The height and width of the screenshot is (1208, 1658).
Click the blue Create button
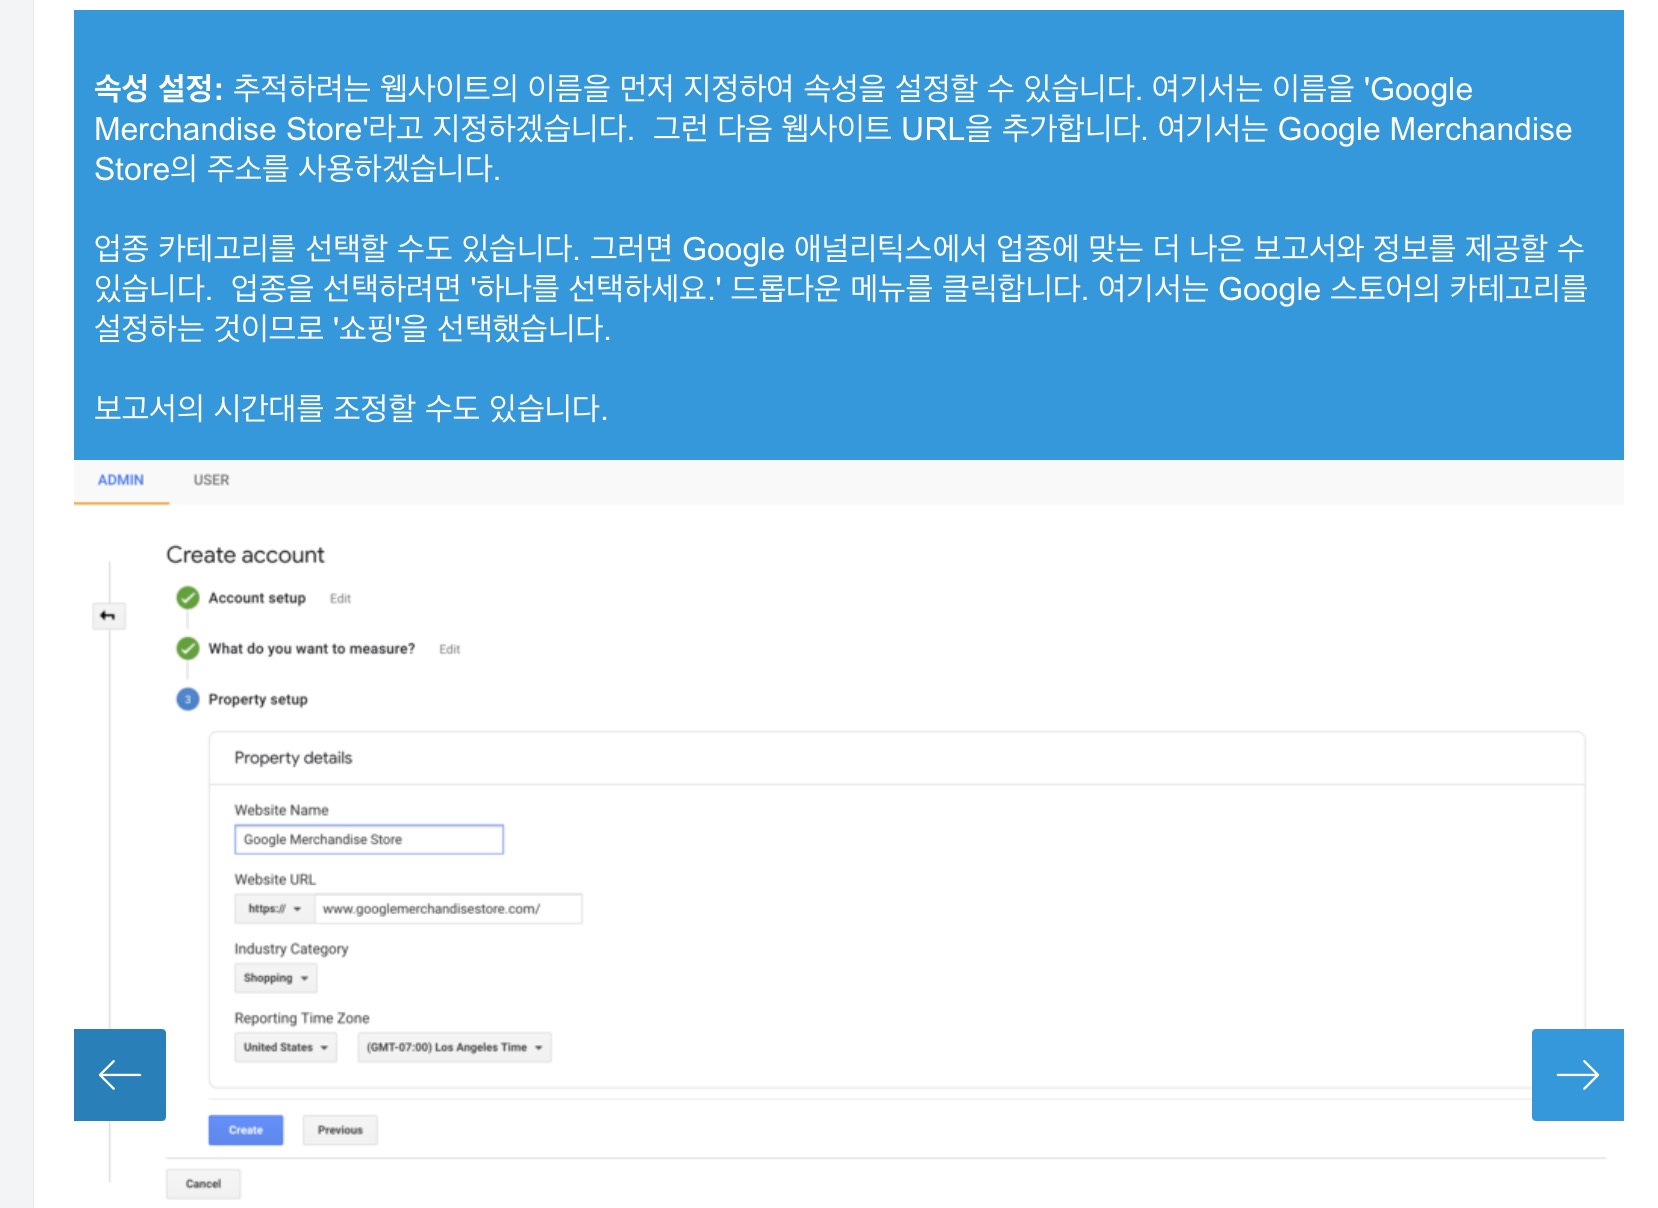(x=246, y=1130)
